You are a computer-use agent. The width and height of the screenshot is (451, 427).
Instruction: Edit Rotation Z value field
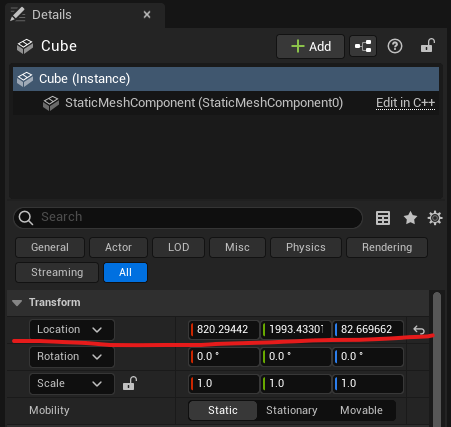coord(368,357)
